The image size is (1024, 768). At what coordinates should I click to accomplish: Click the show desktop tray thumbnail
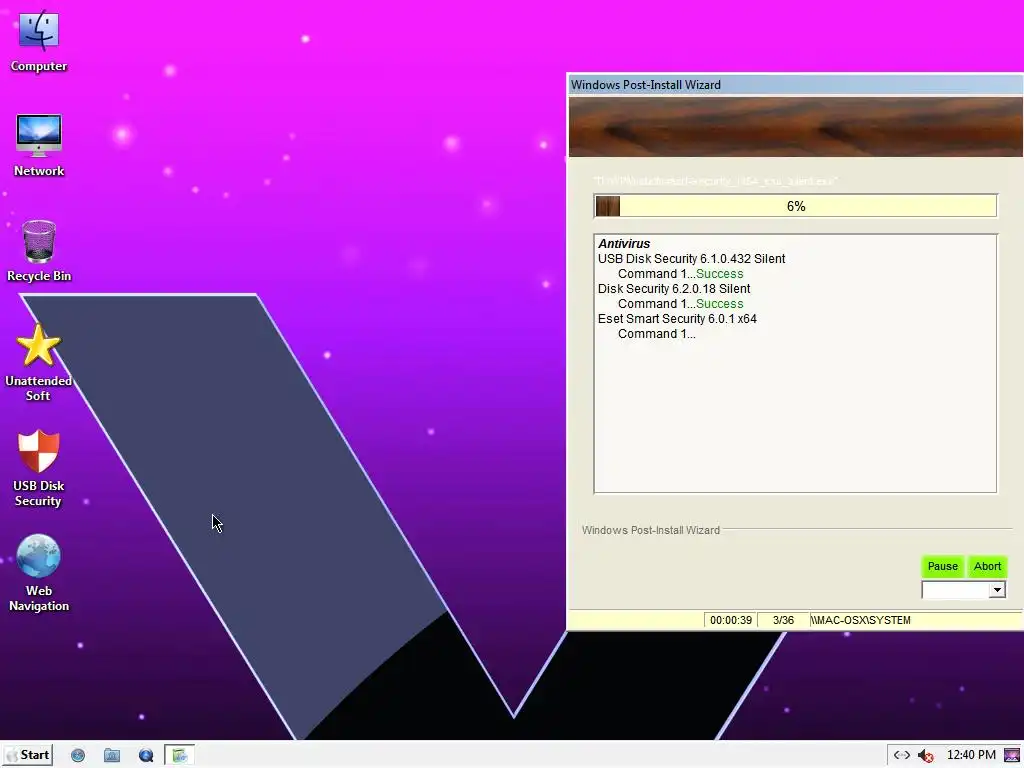(x=1012, y=755)
